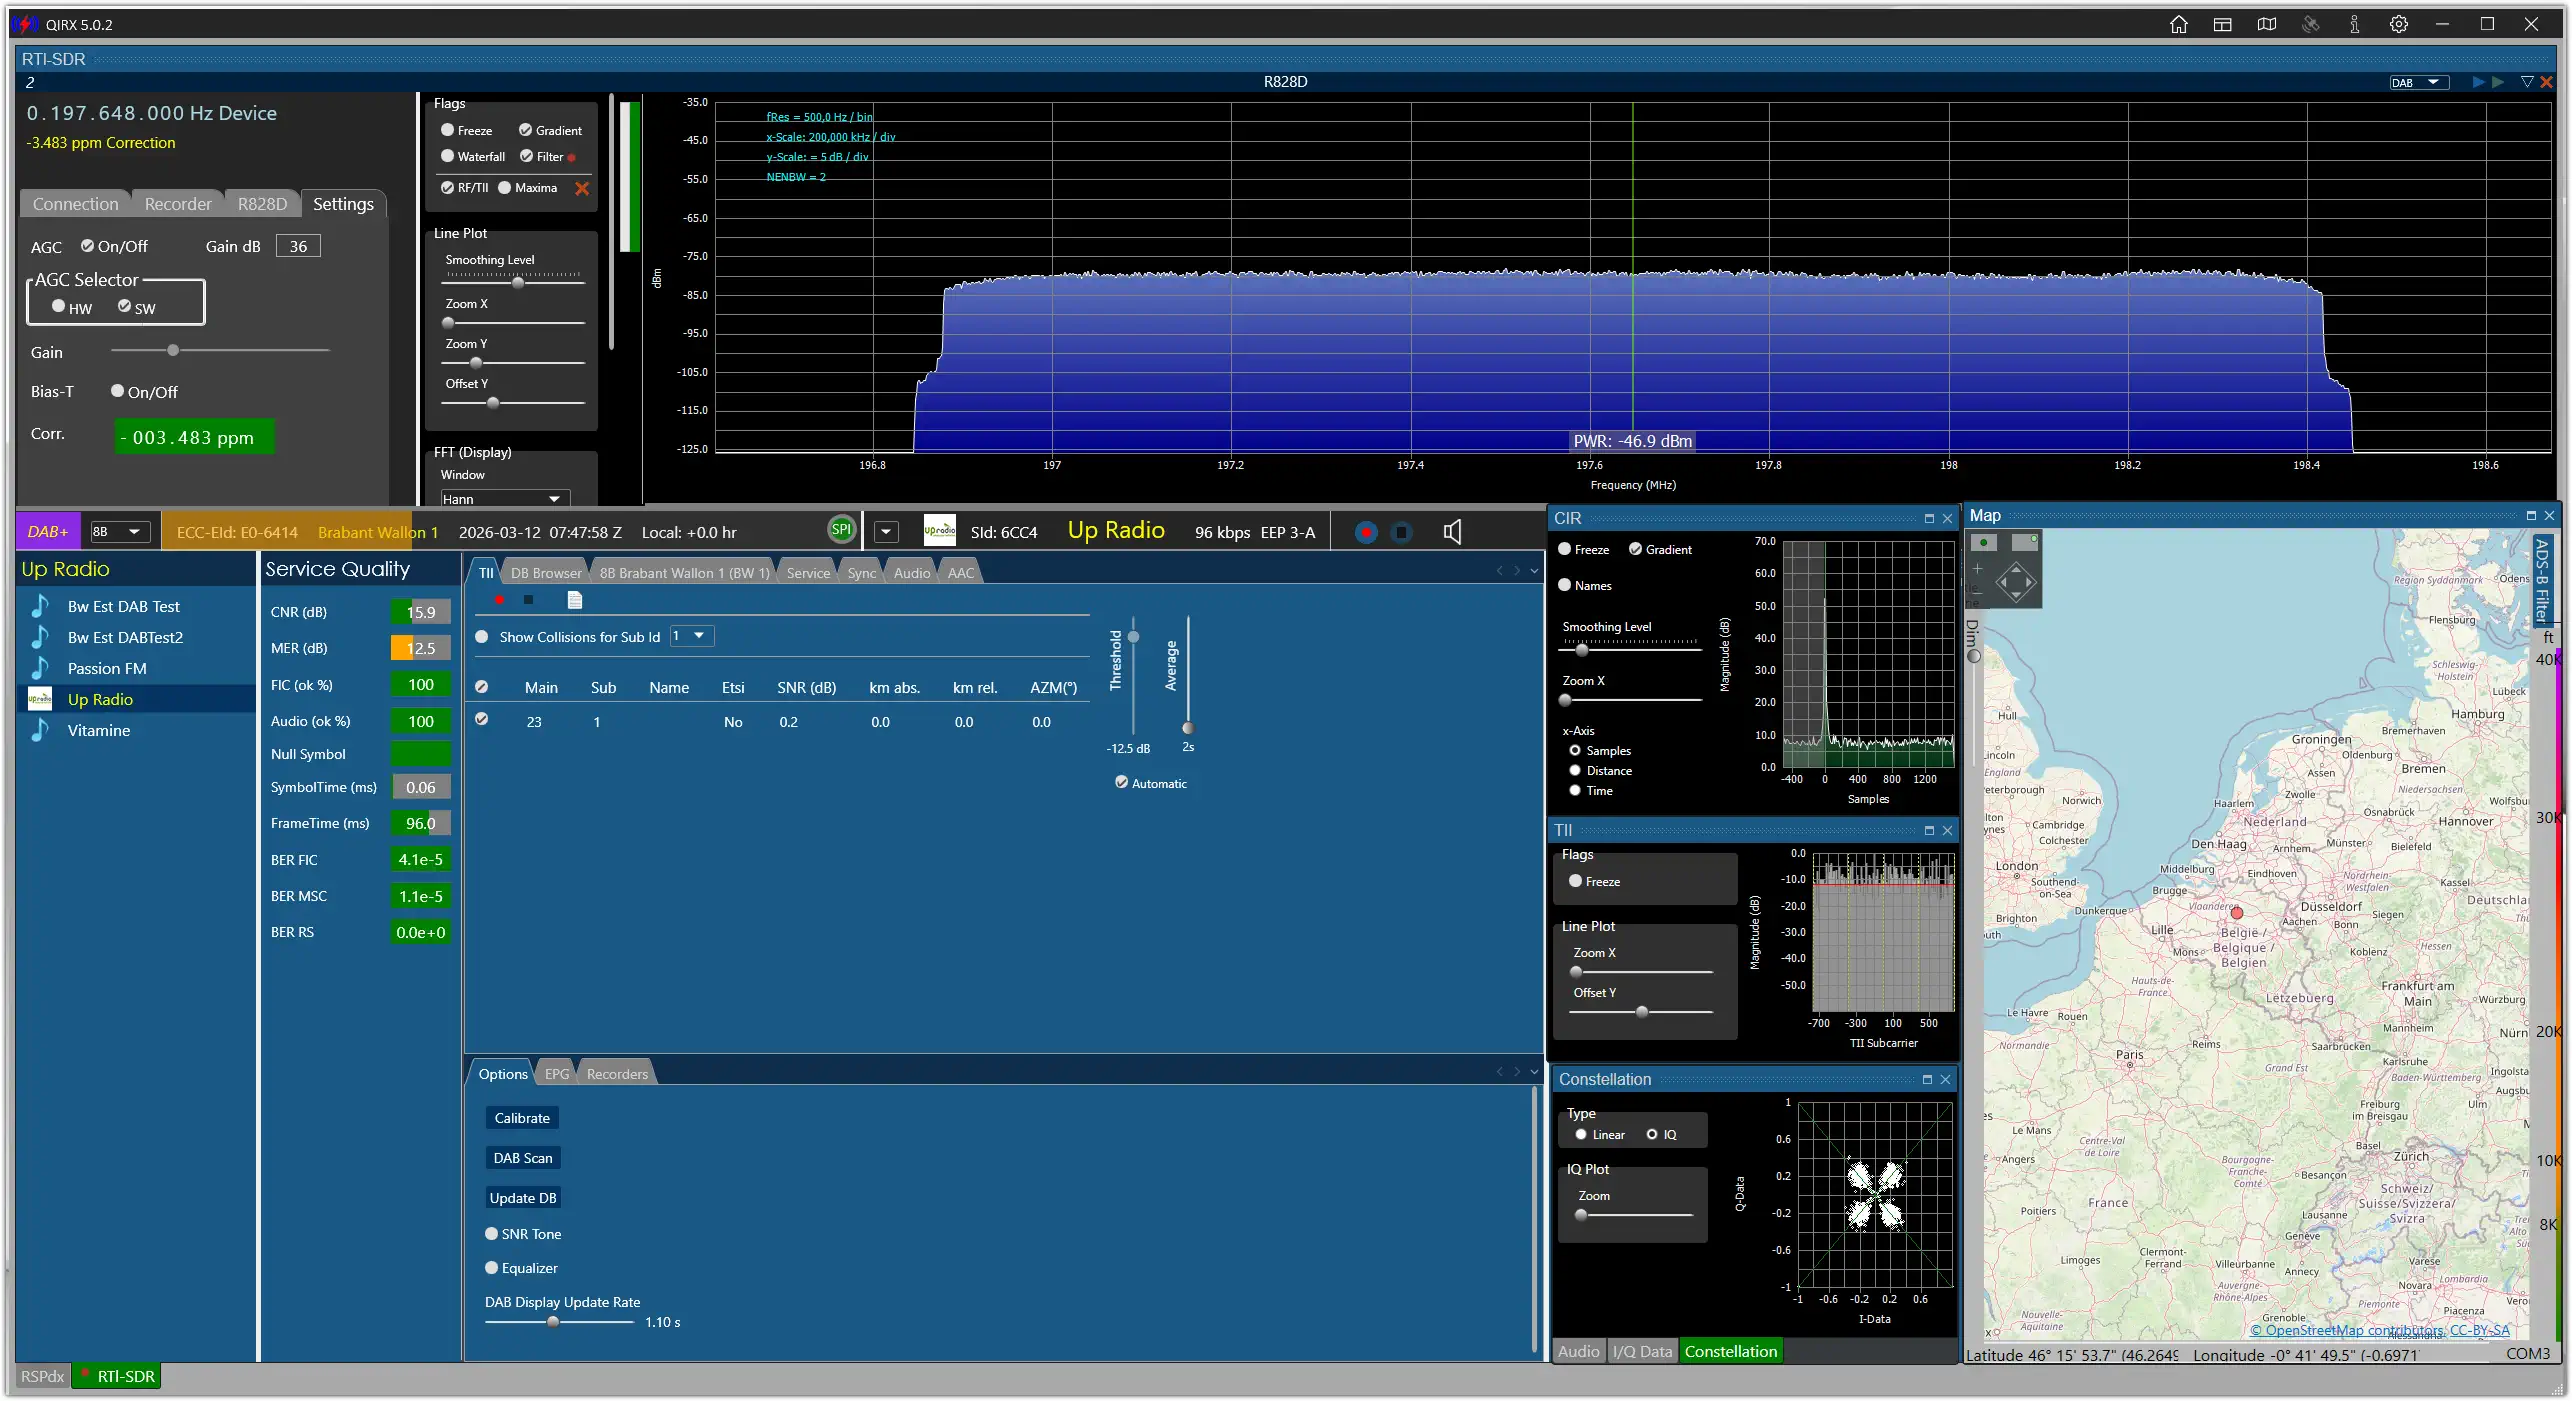Click the Calibrate button
Screen dimensions: 2572x1401
coord(521,1118)
